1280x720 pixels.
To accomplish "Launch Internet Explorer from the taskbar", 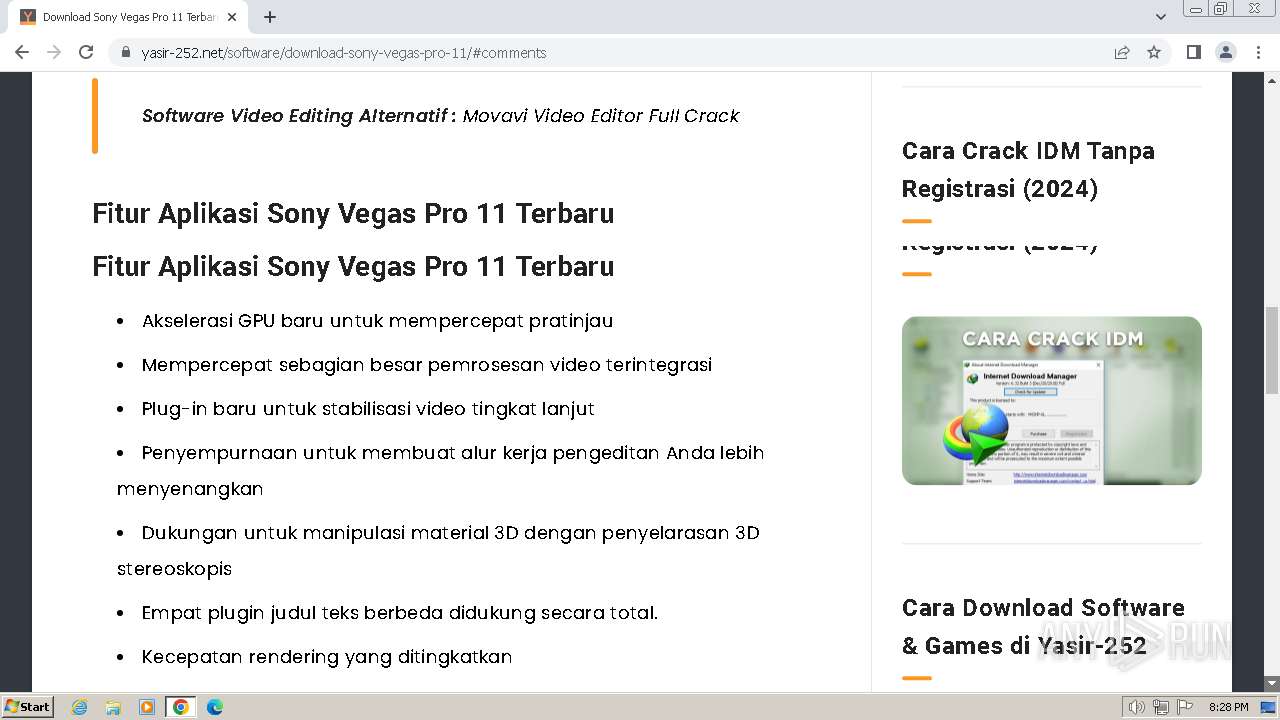I will tap(79, 707).
